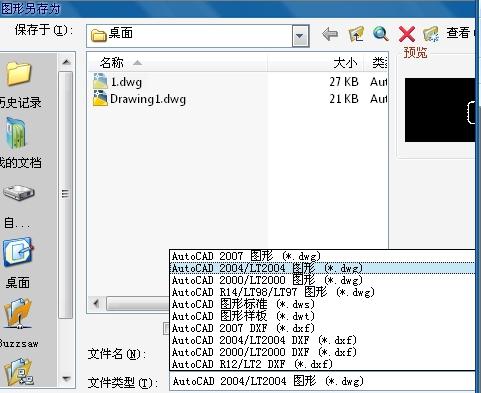
Task: Open the Buzzsaw sidebar shortcut
Action: (x=18, y=323)
